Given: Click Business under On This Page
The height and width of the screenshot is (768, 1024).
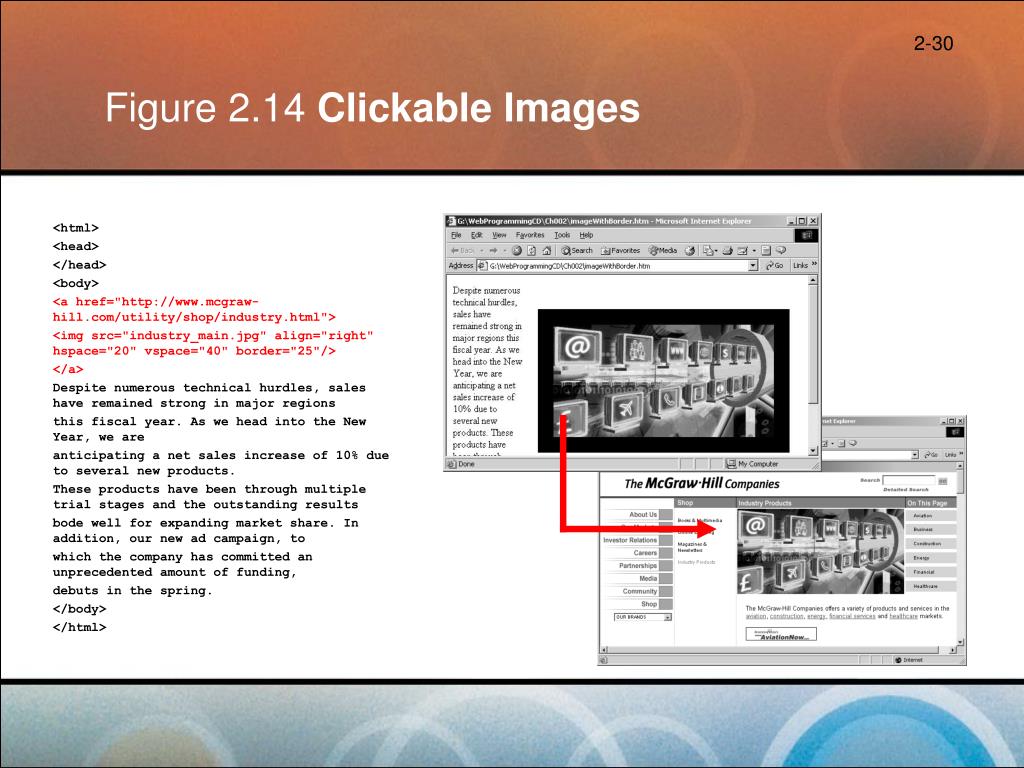Looking at the screenshot, I should pyautogui.click(x=931, y=530).
